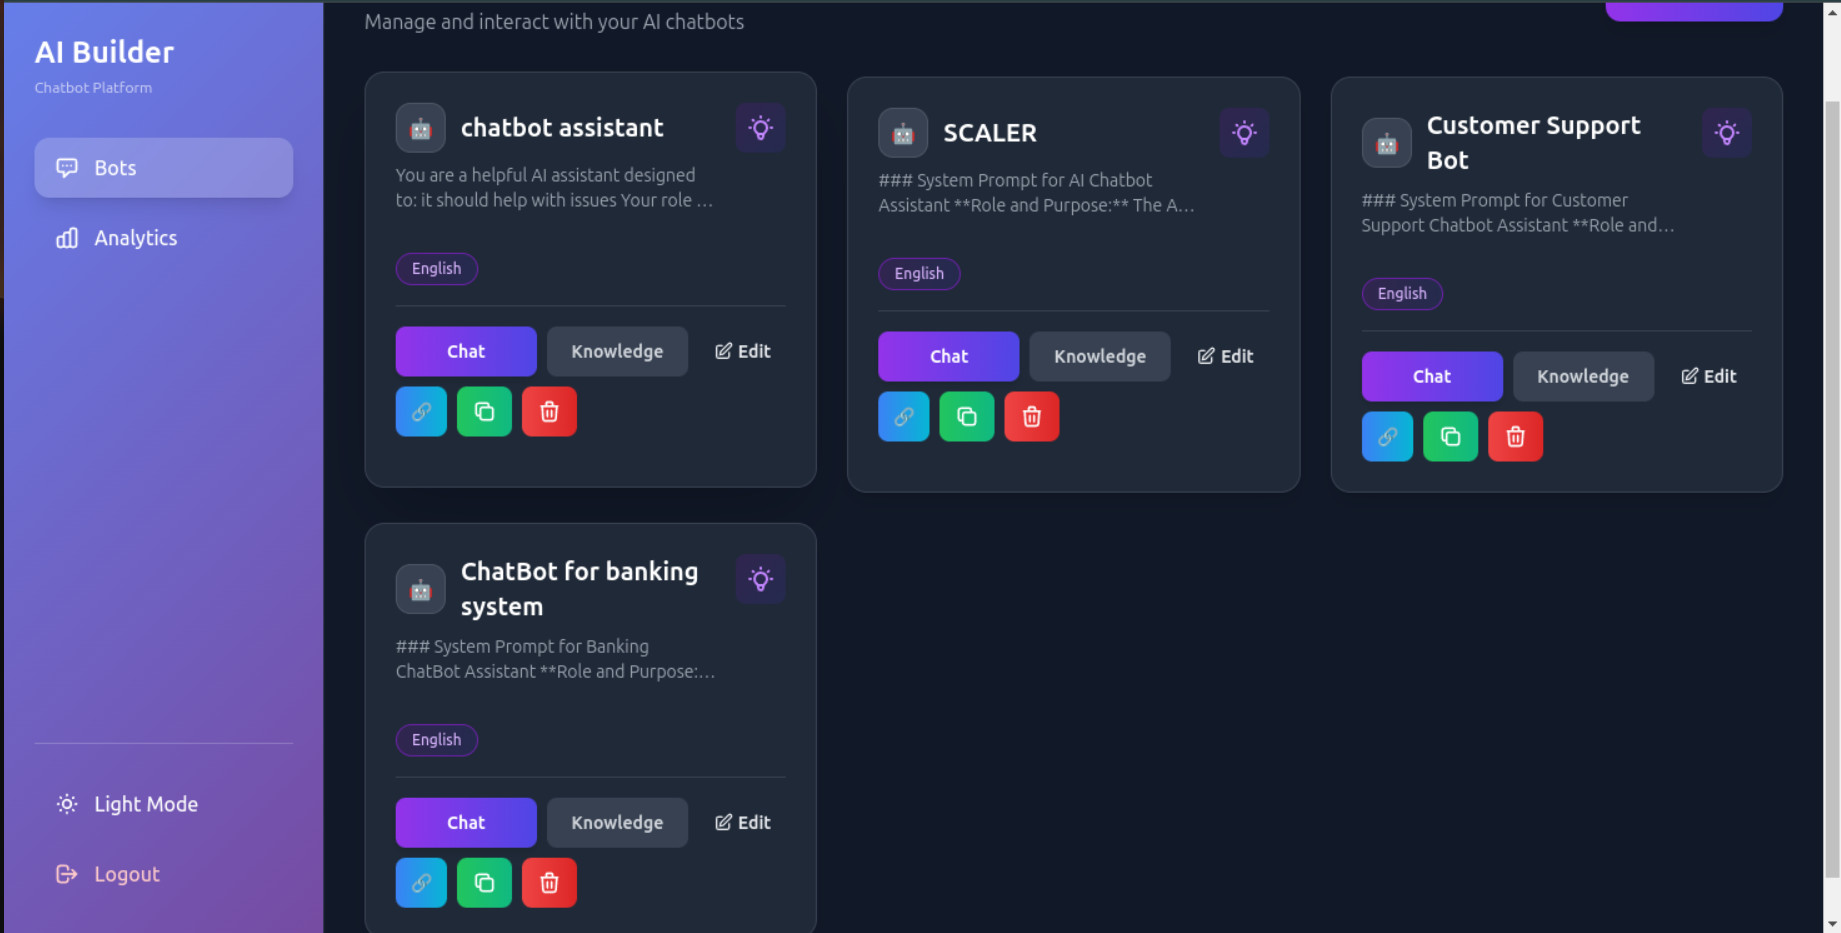The height and width of the screenshot is (933, 1841).
Task: Click the English tag on SCALER card
Action: (x=919, y=274)
